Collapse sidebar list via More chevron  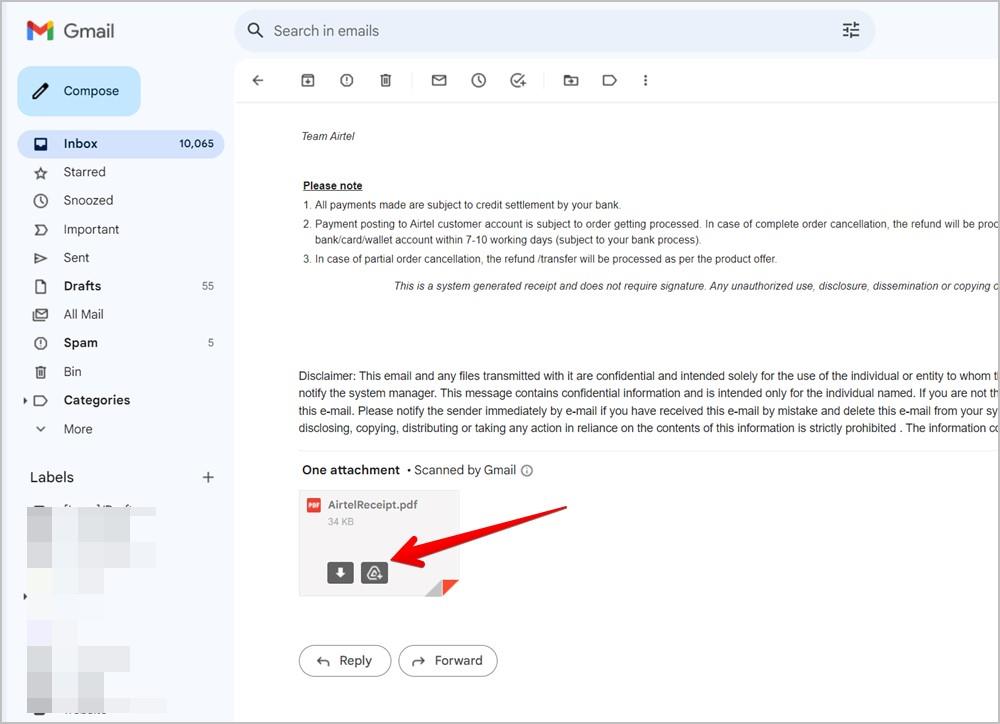tap(40, 429)
